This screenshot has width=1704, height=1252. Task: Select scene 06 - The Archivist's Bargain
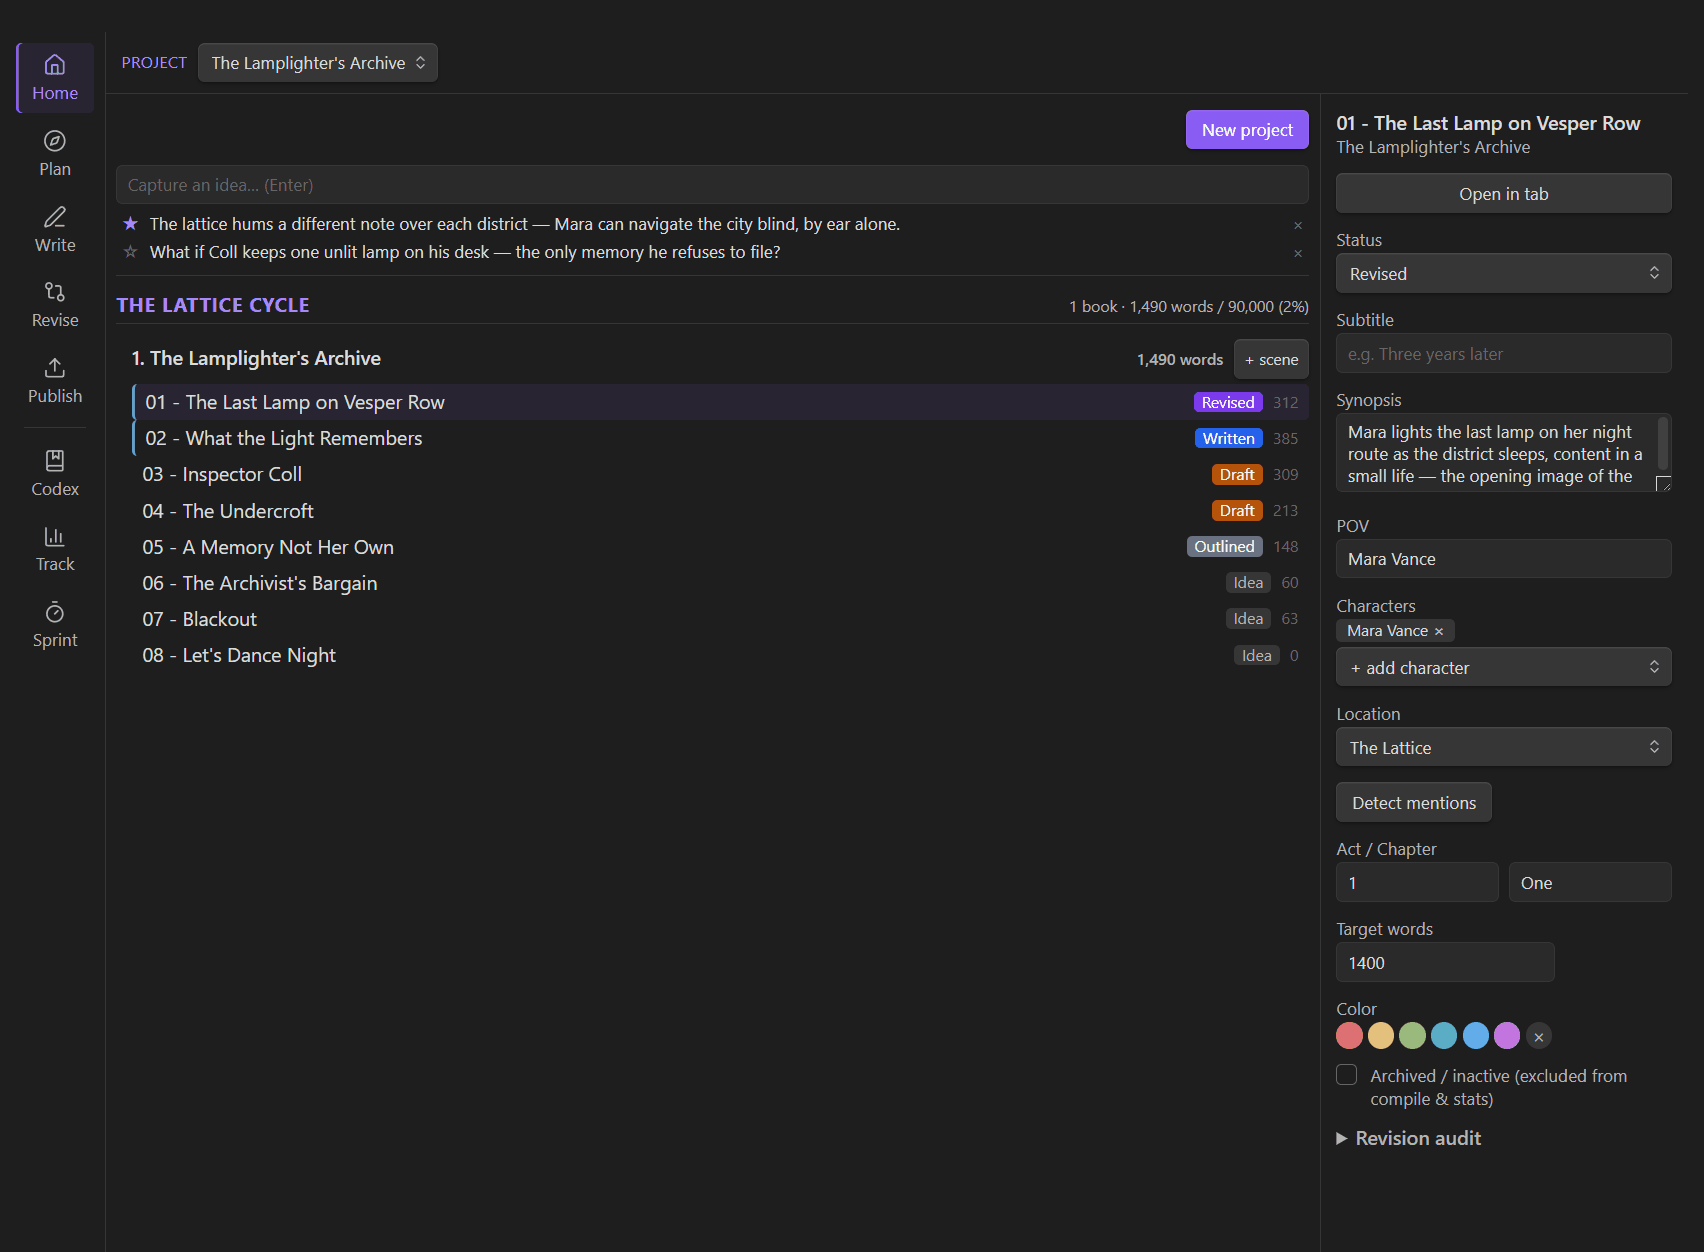coord(720,583)
